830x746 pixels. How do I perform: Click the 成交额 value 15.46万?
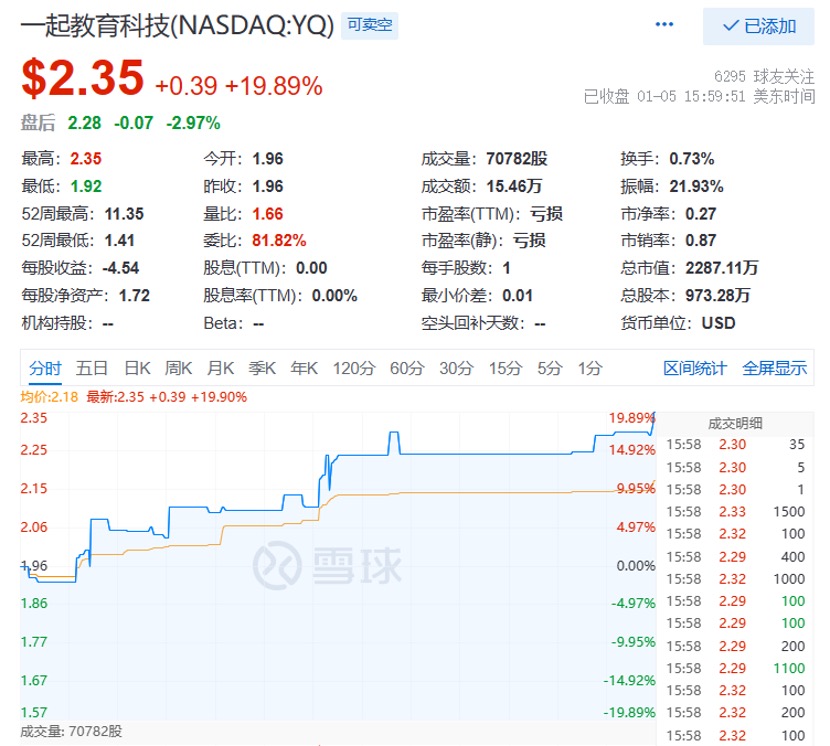tap(514, 186)
